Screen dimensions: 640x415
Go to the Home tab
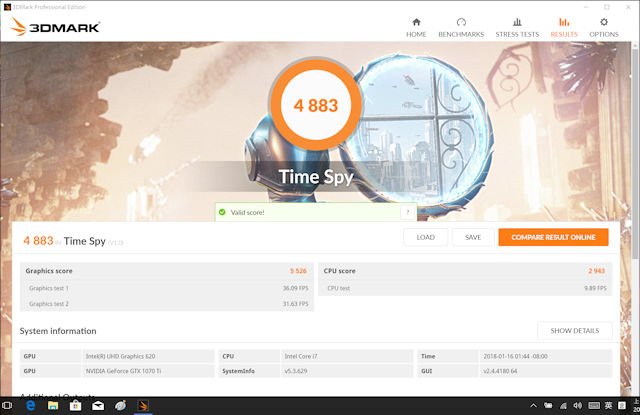416,28
